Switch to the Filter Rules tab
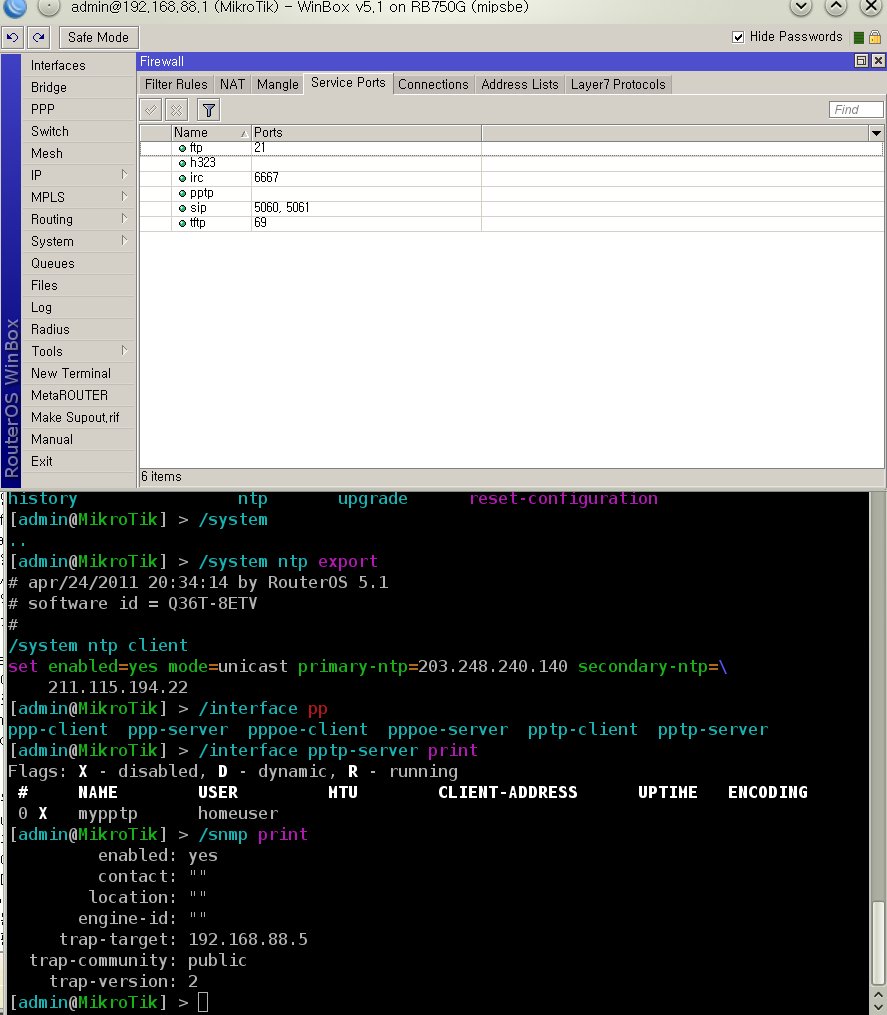887x1015 pixels. (x=176, y=84)
